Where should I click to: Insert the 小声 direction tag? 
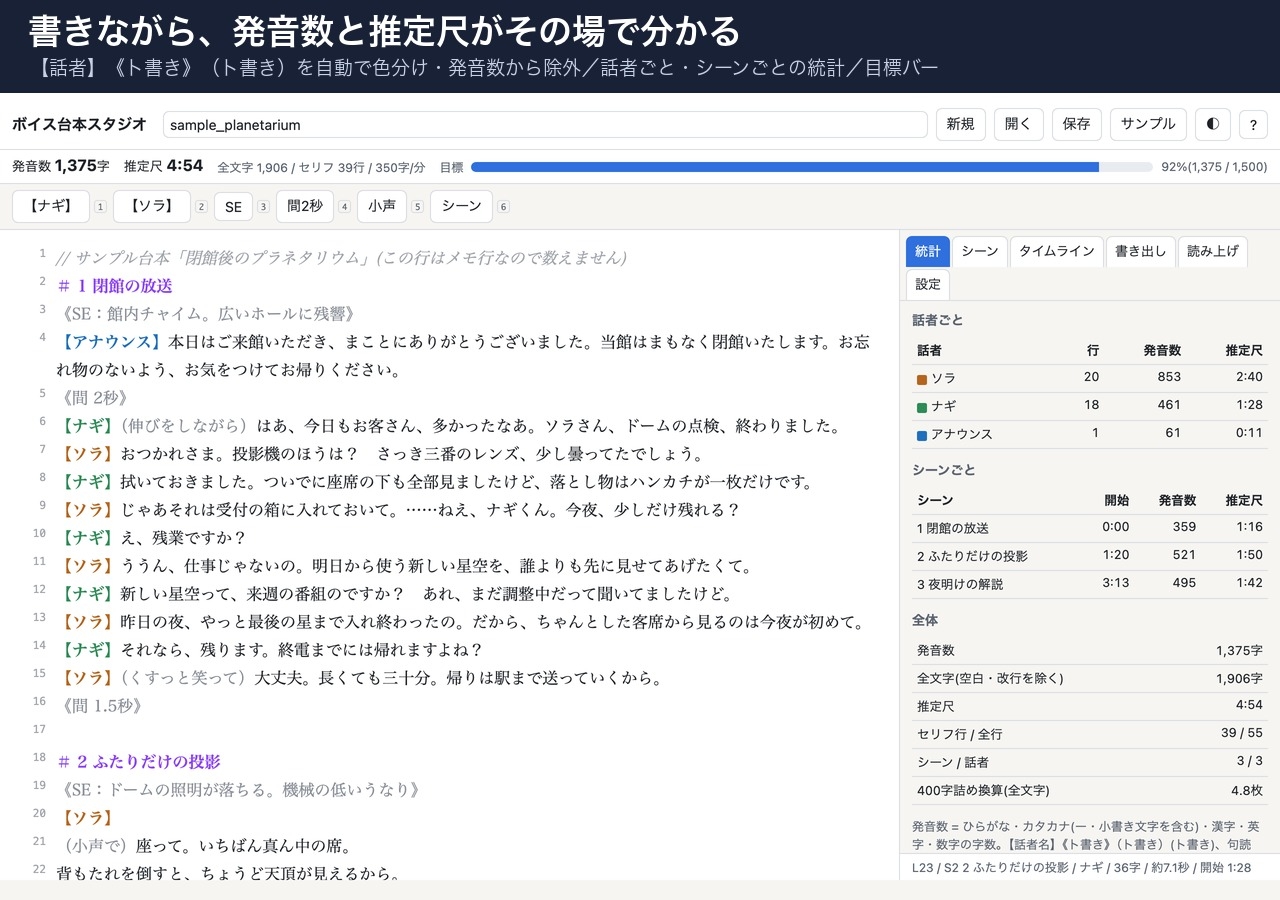pyautogui.click(x=382, y=206)
